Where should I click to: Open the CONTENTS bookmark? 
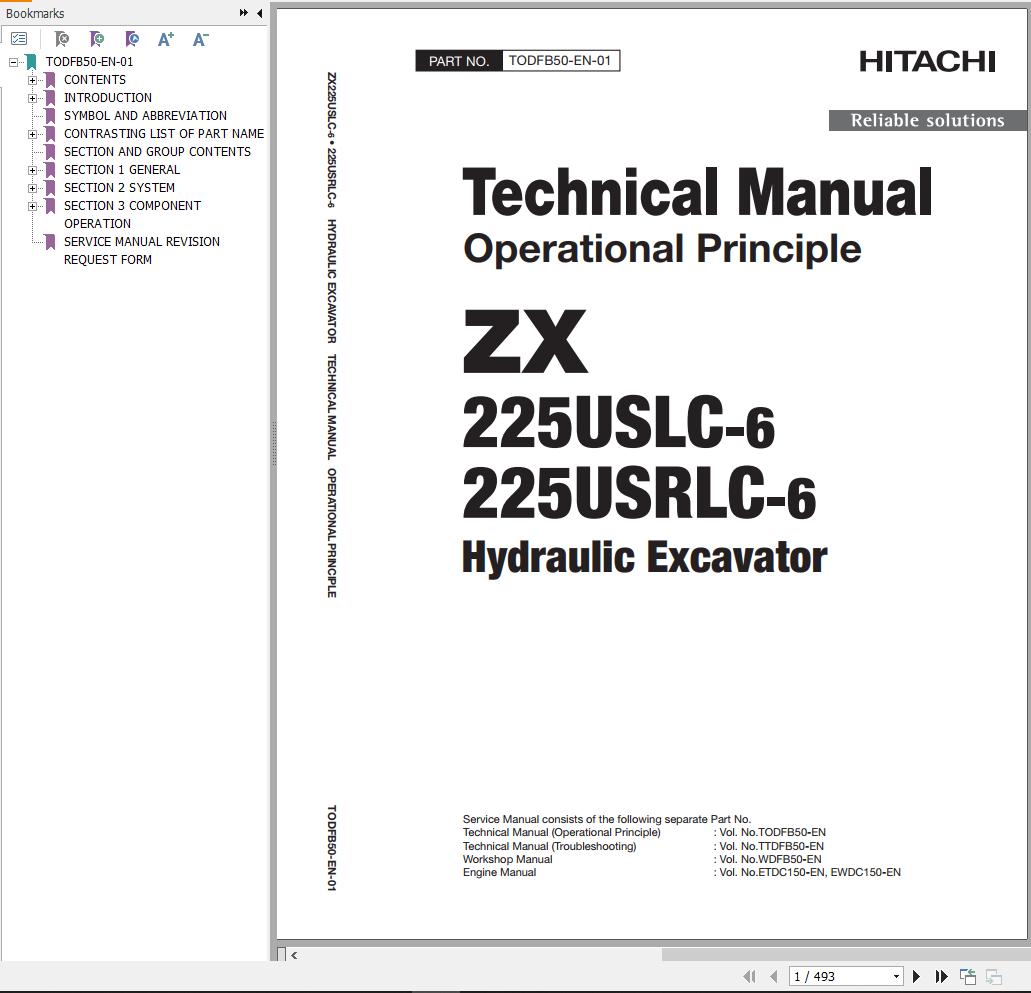(95, 80)
